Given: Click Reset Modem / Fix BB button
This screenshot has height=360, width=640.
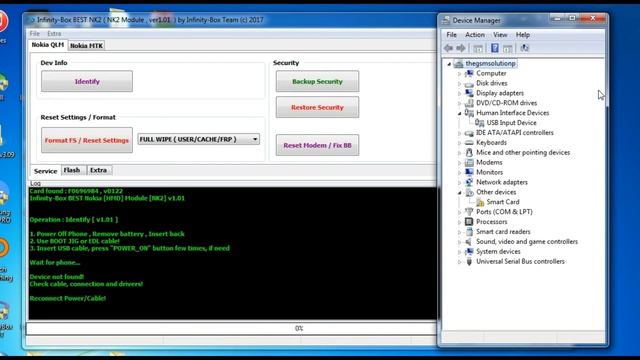Looking at the screenshot, I should tap(317, 145).
